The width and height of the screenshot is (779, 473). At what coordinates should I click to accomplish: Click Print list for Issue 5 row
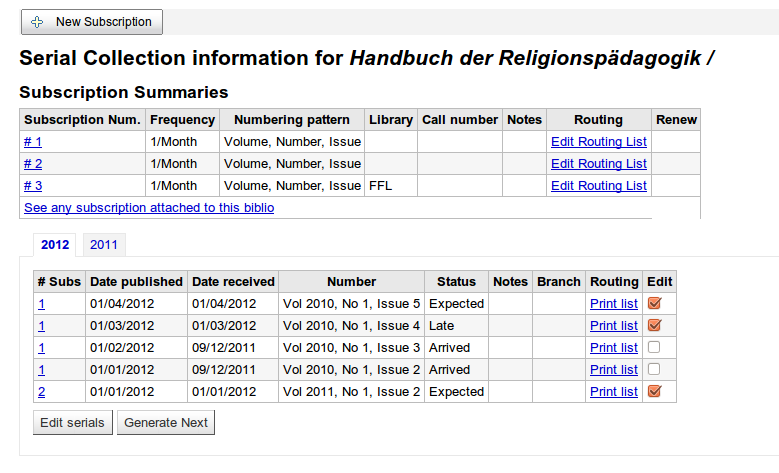(x=613, y=304)
